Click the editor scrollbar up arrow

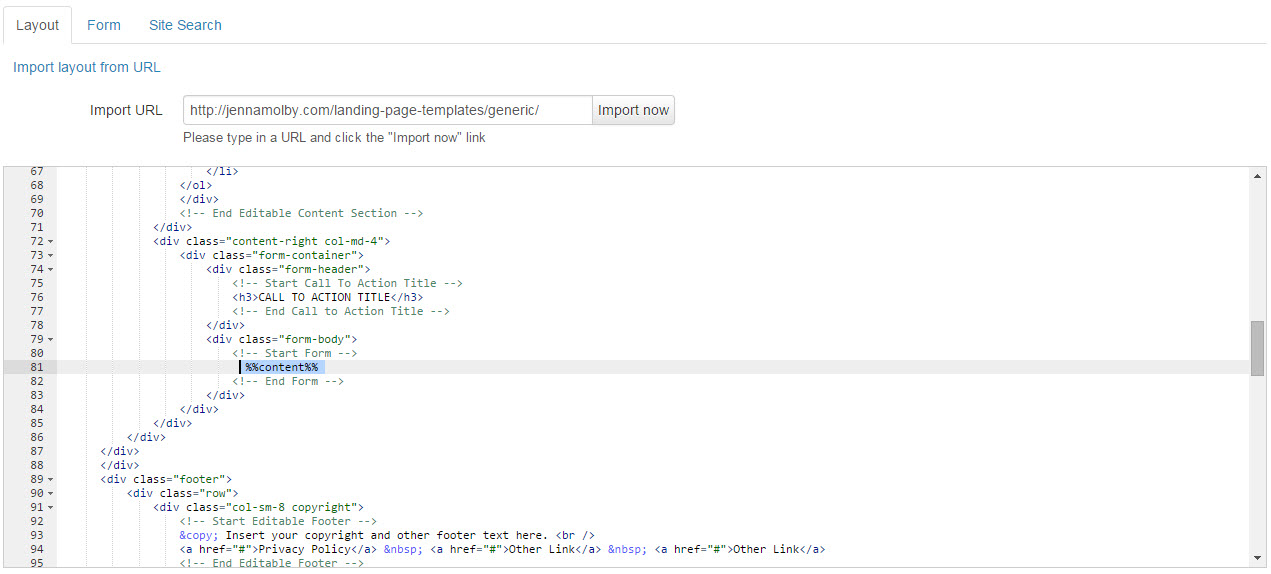(1257, 176)
